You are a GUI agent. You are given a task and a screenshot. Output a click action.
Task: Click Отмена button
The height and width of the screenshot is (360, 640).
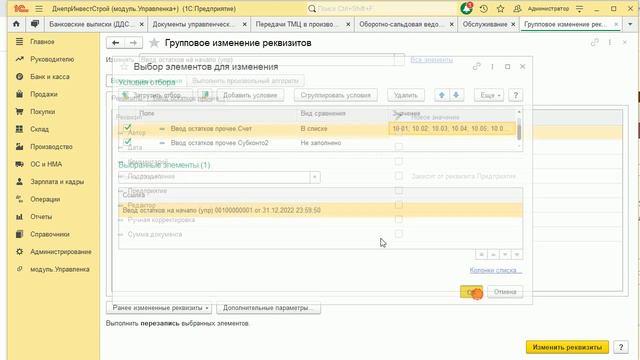coord(505,292)
